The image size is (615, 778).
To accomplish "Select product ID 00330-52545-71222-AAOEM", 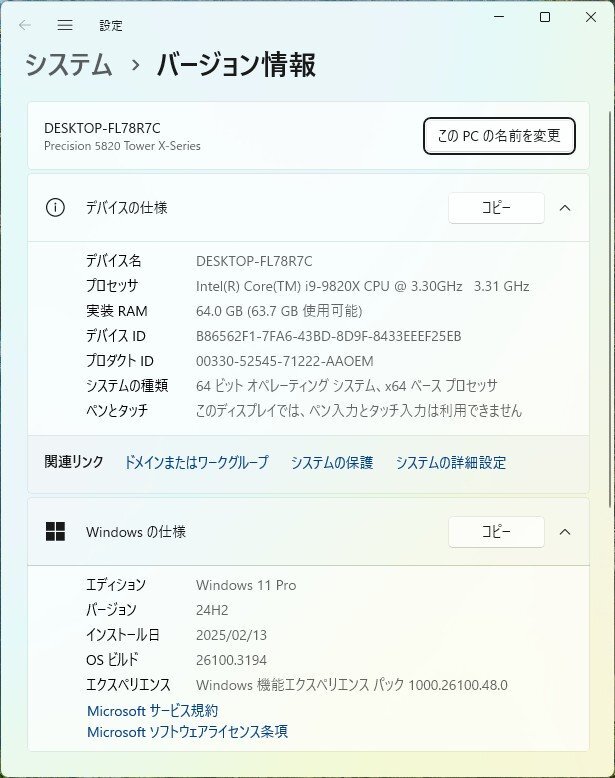I will [x=284, y=361].
